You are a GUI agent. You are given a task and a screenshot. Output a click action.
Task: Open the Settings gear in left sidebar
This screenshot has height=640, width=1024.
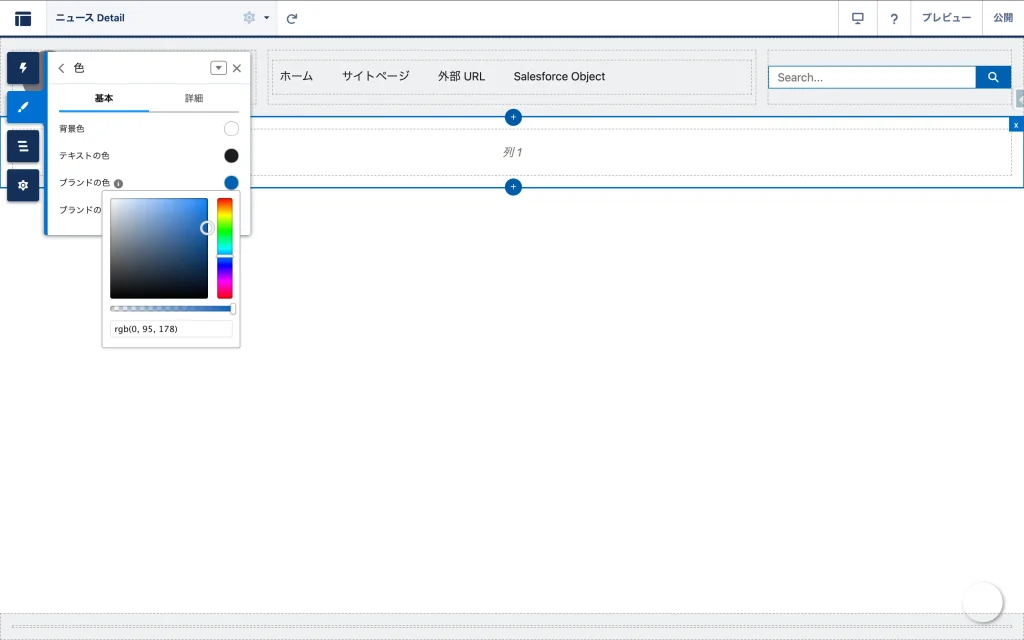tap(23, 185)
